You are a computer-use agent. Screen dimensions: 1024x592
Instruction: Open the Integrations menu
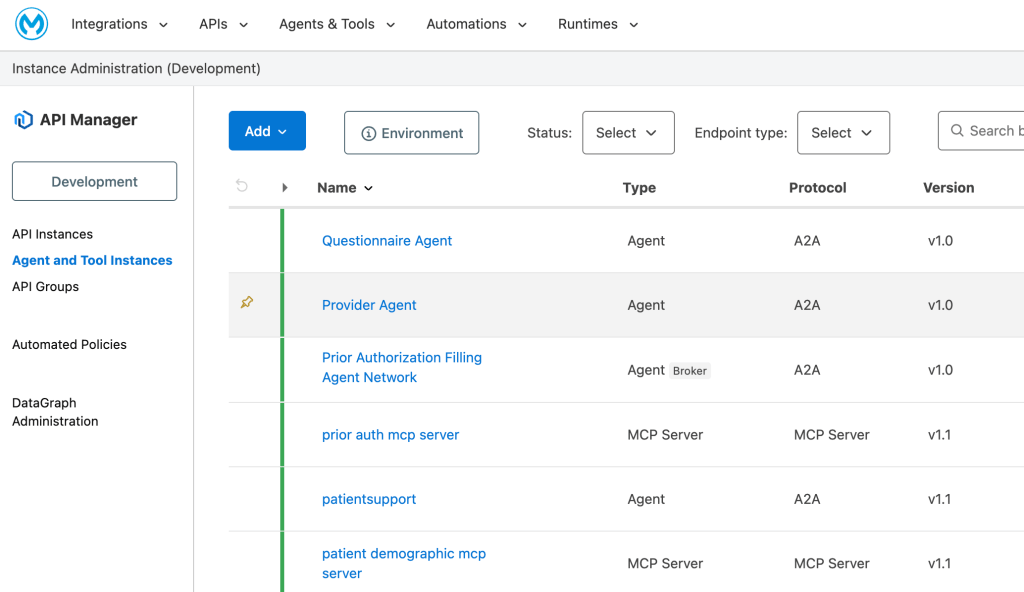tap(119, 24)
